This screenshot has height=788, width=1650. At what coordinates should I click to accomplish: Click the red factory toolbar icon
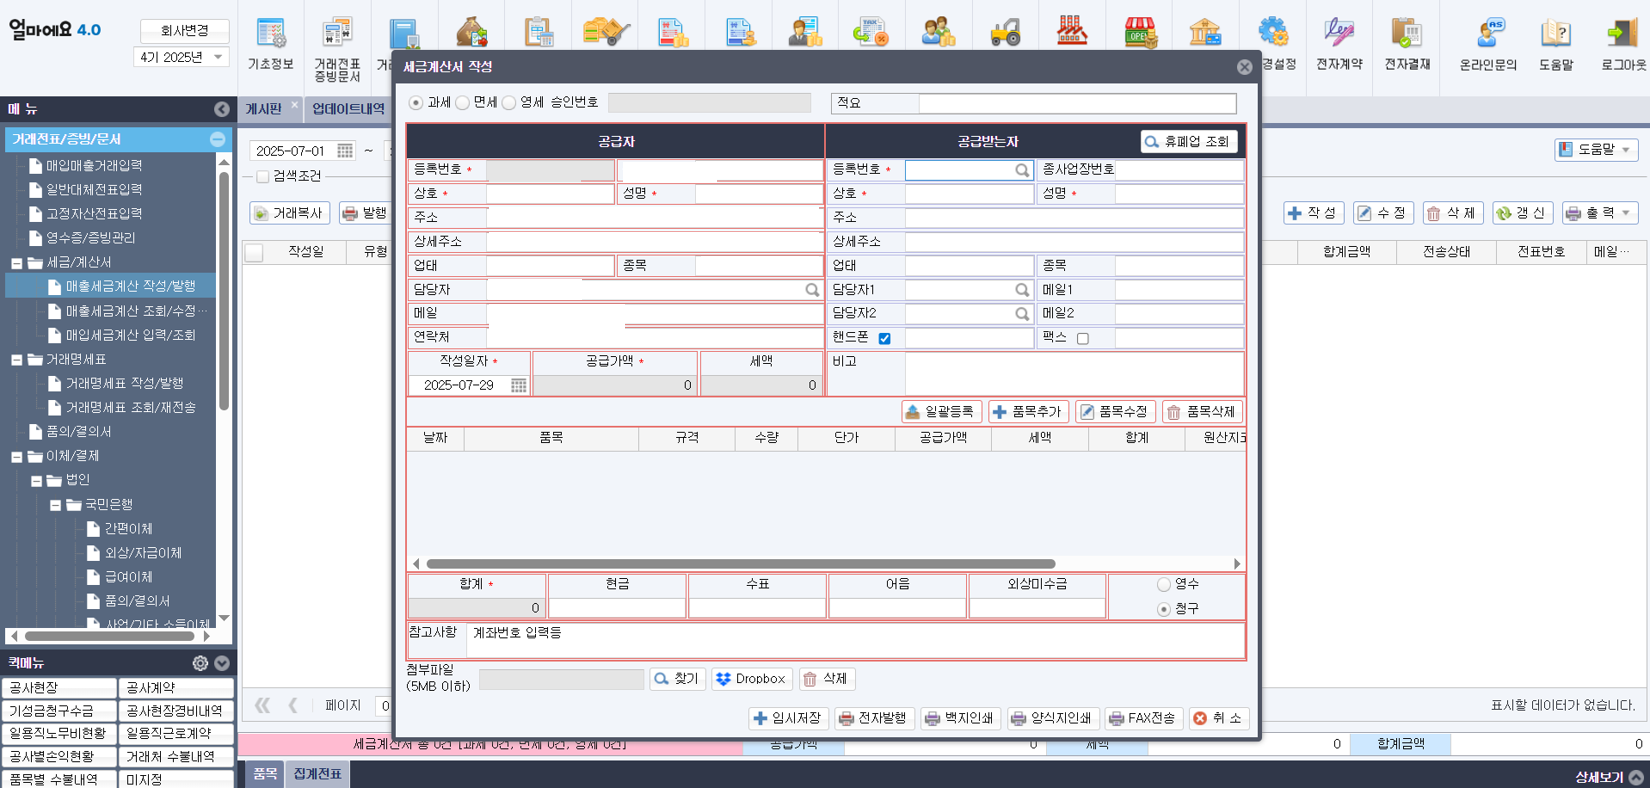(x=1072, y=32)
